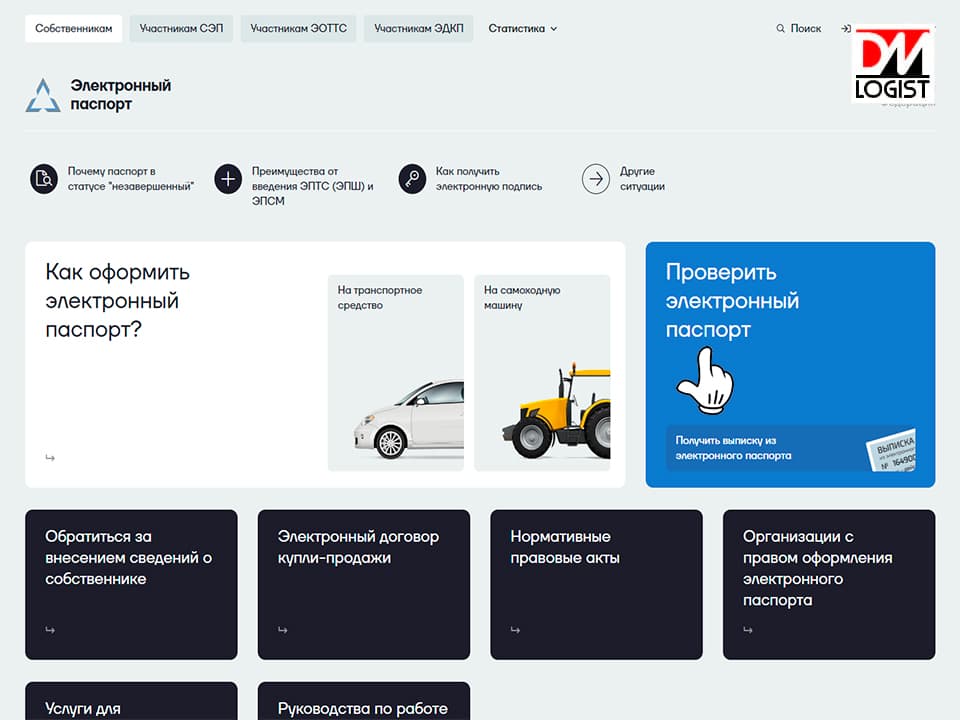The image size is (960, 720).
Task: Switch to the Участникам СЭП tab
Action: [x=181, y=28]
